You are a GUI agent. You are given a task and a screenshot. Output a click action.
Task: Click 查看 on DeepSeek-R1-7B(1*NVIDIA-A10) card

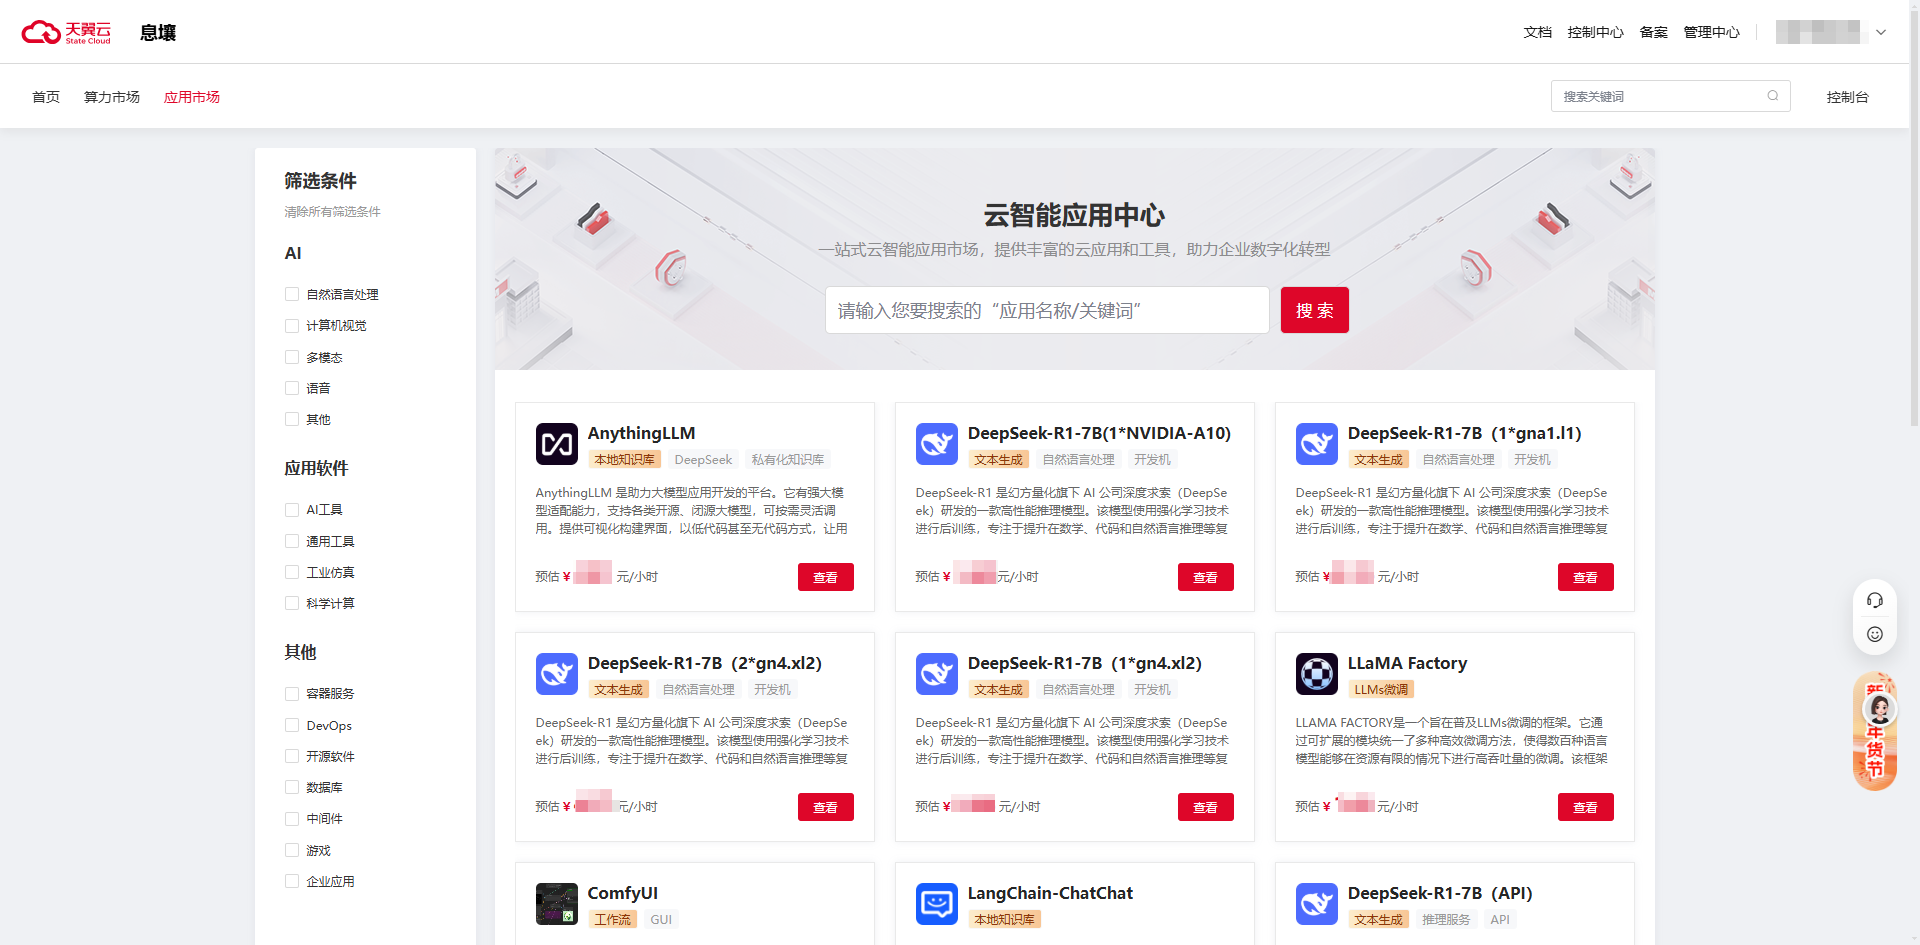point(1206,577)
